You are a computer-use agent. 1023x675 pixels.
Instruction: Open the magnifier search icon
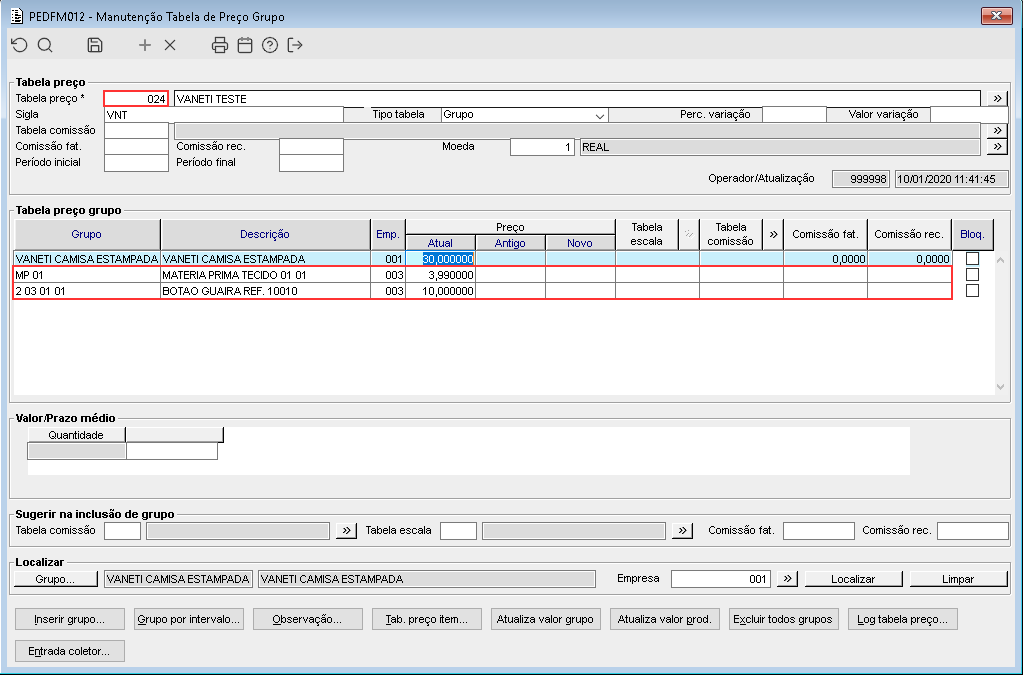pyautogui.click(x=45, y=45)
